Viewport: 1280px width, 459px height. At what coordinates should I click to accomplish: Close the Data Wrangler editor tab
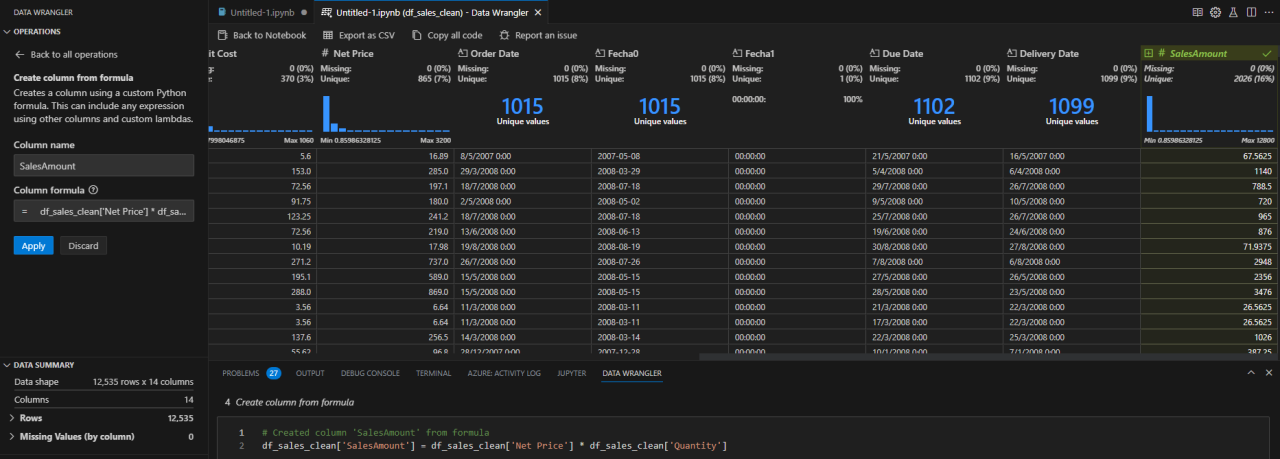coord(538,12)
